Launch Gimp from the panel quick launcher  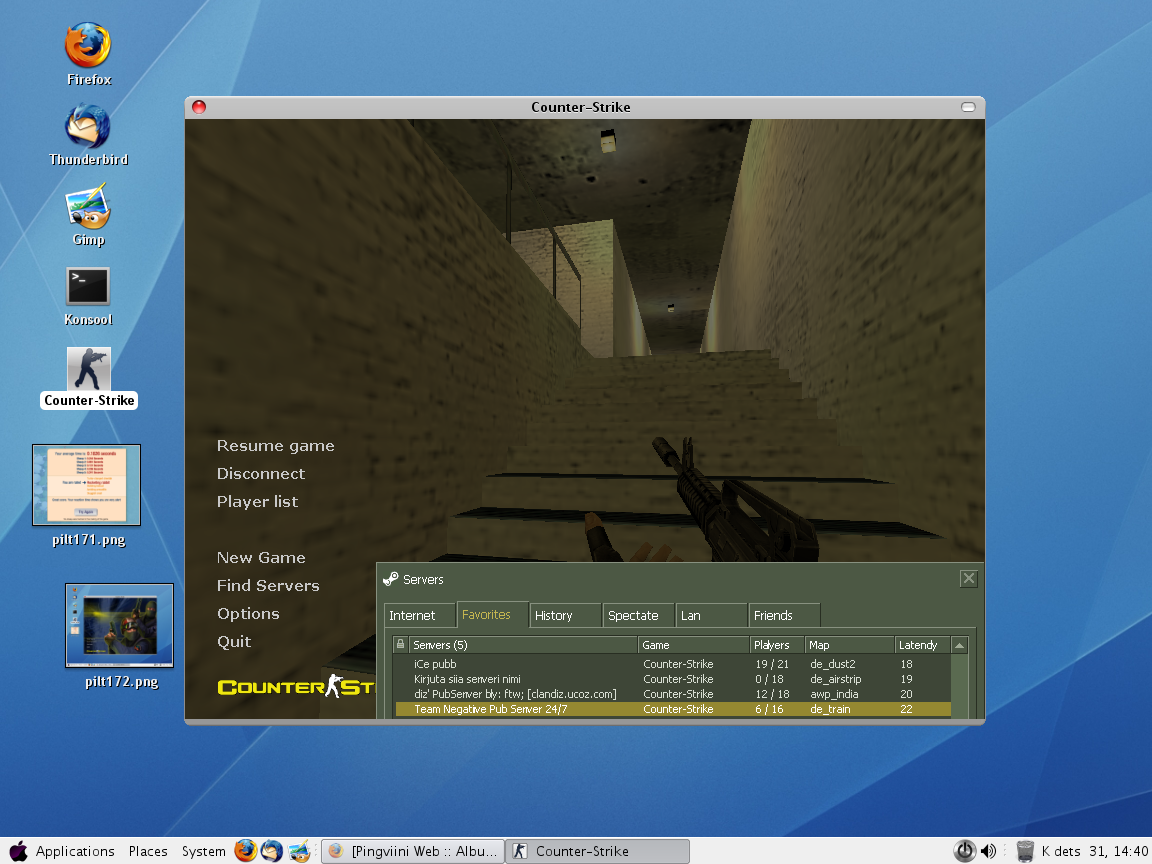click(299, 851)
